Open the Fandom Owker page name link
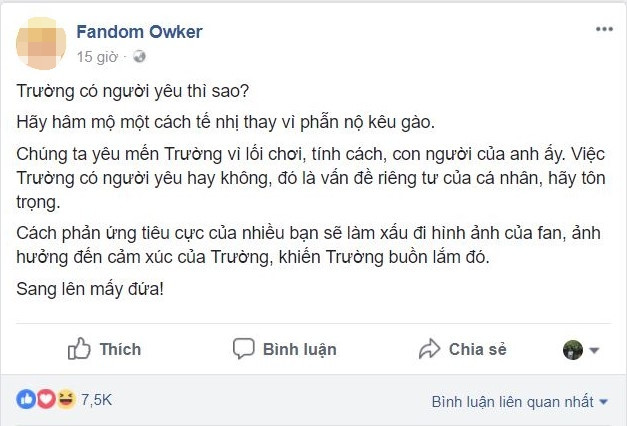The image size is (627, 426). pos(139,31)
